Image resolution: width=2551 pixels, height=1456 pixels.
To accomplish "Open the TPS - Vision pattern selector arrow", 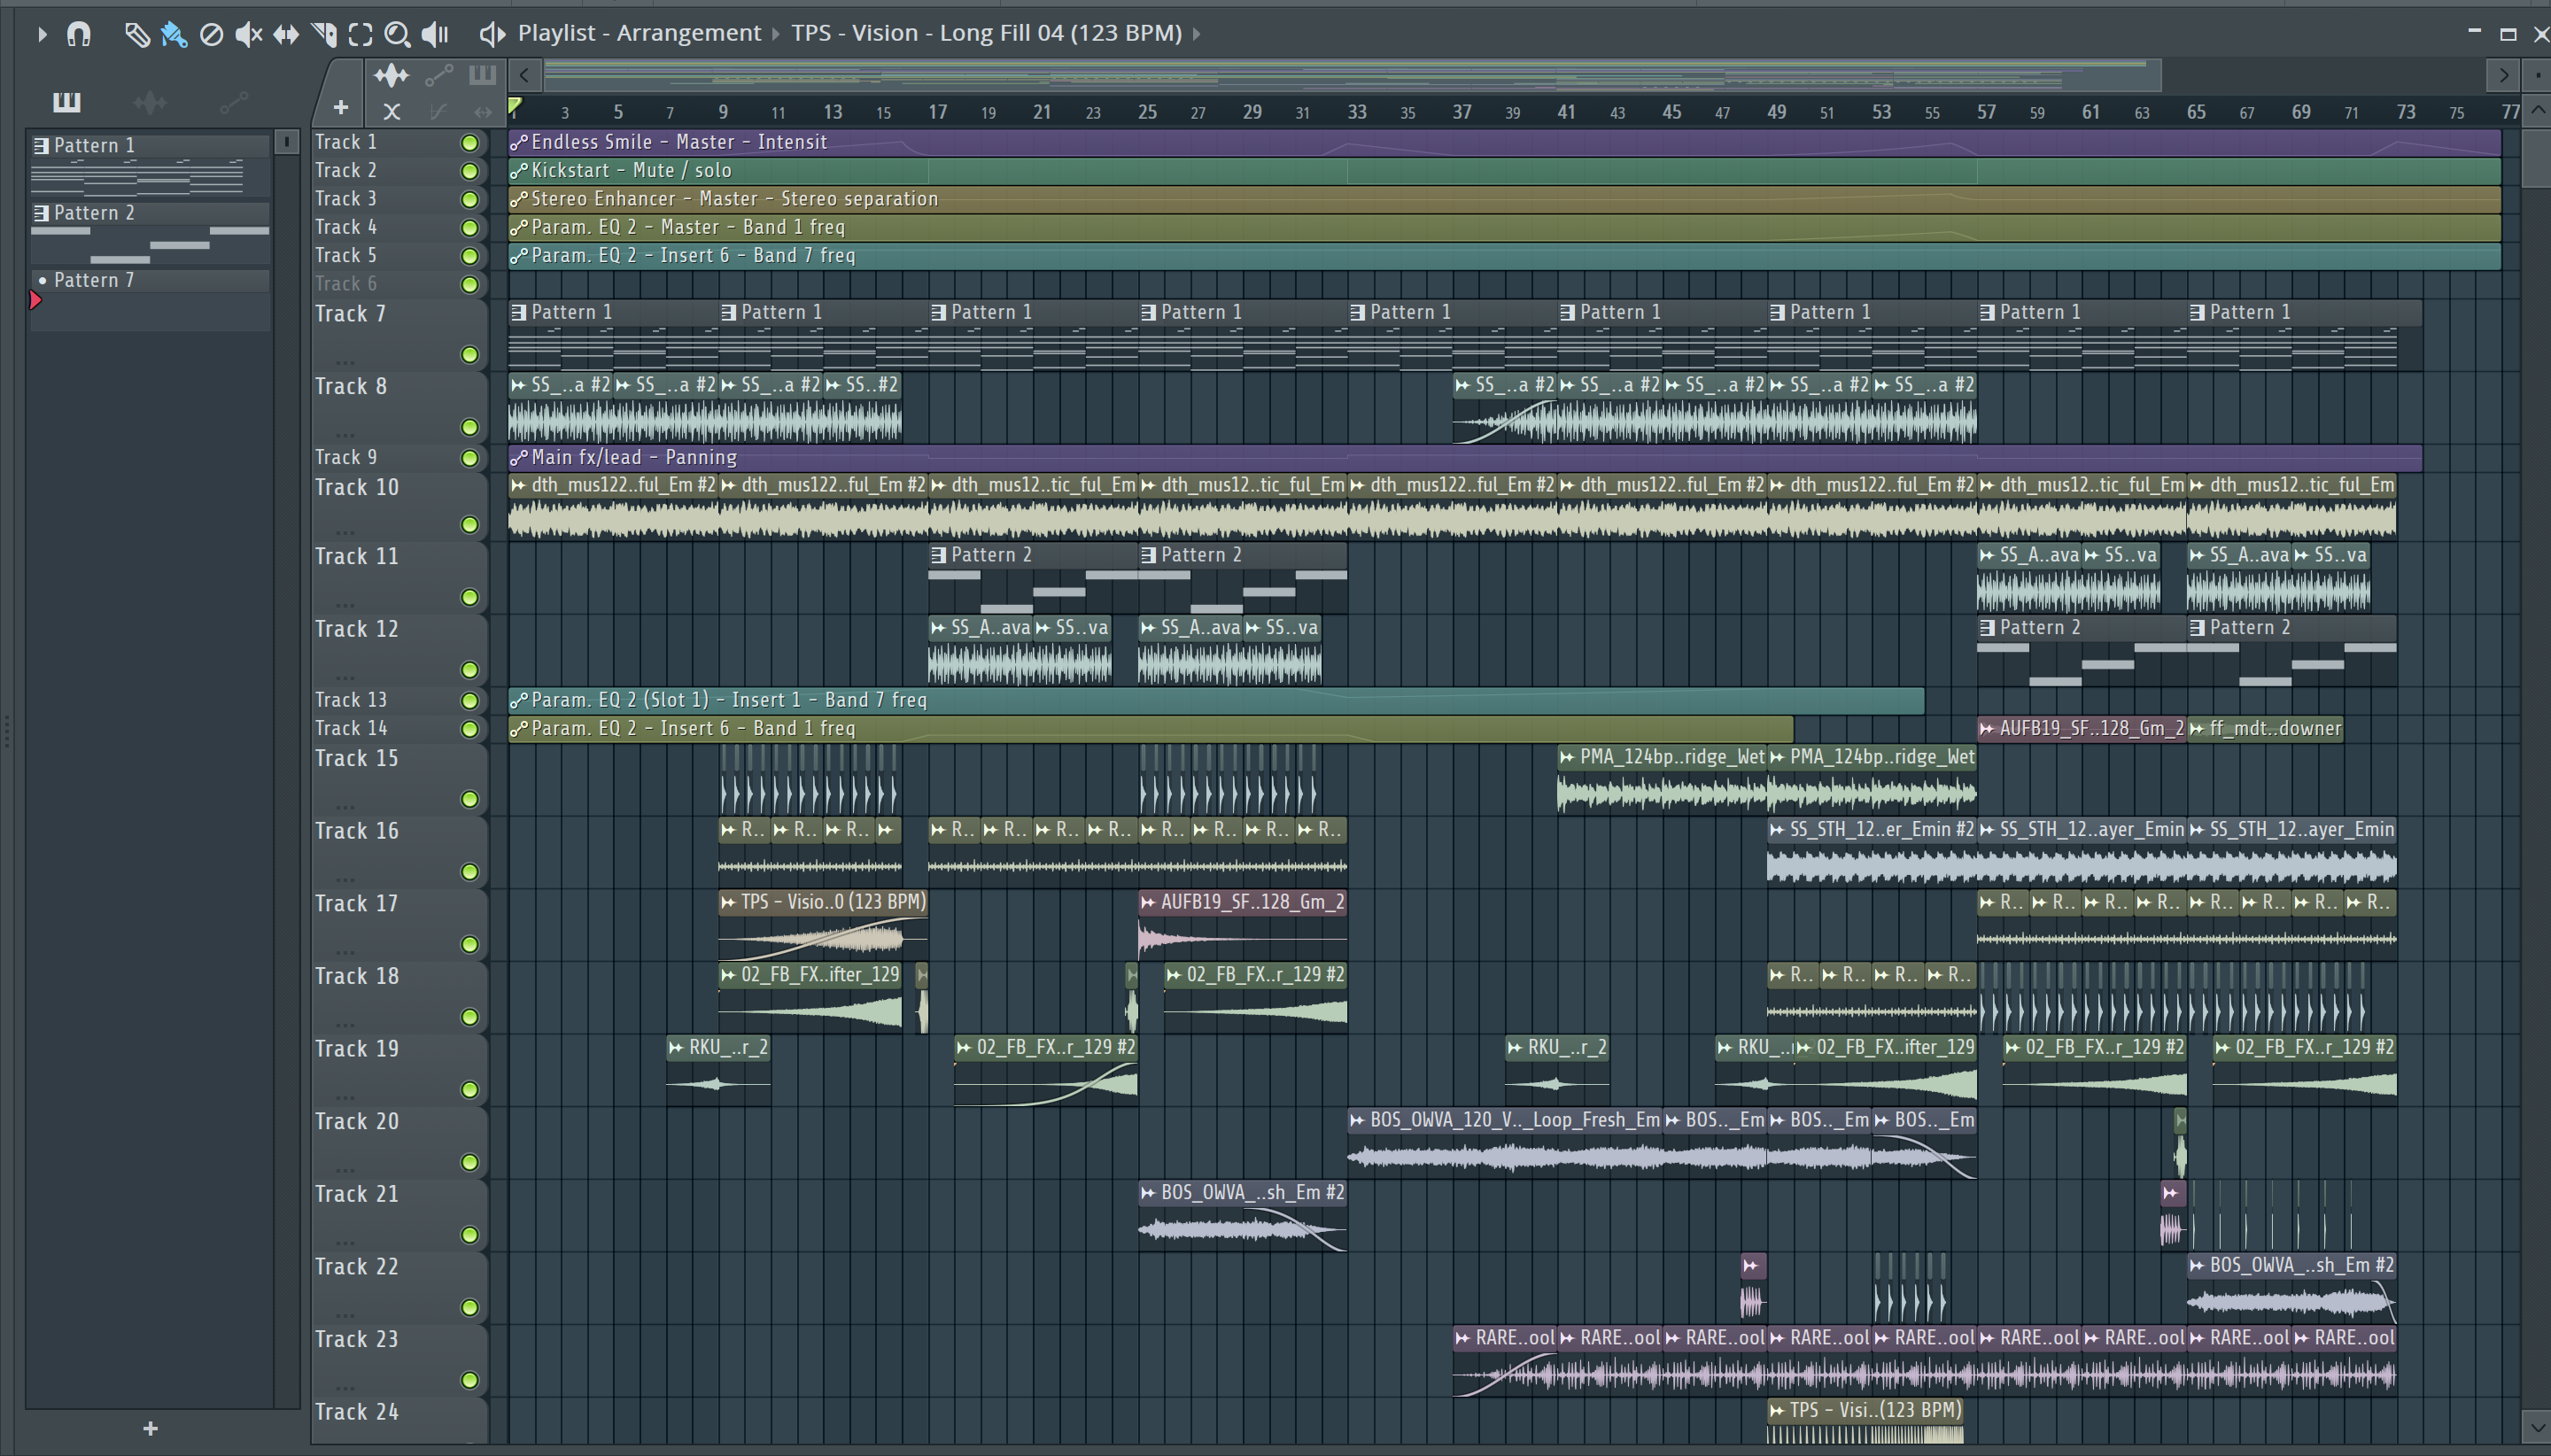I will coord(1195,34).
